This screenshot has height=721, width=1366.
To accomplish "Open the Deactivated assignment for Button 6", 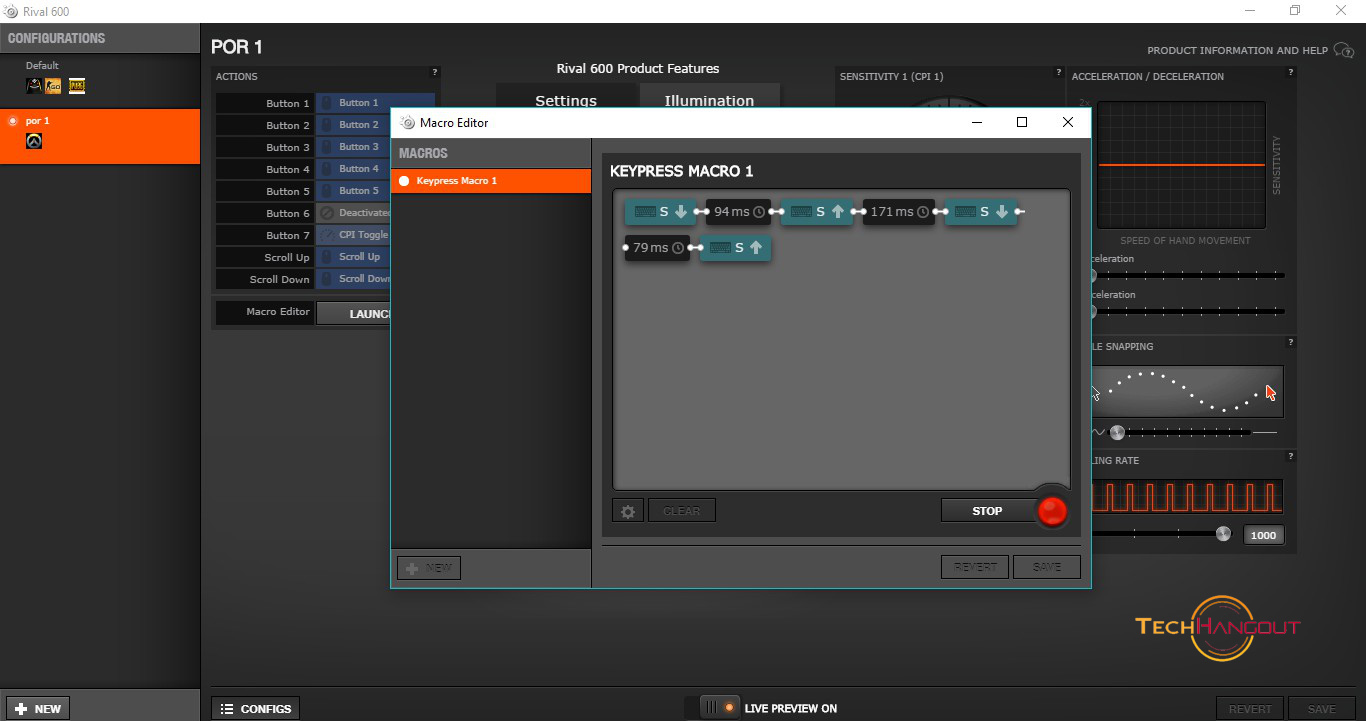I will pos(353,213).
